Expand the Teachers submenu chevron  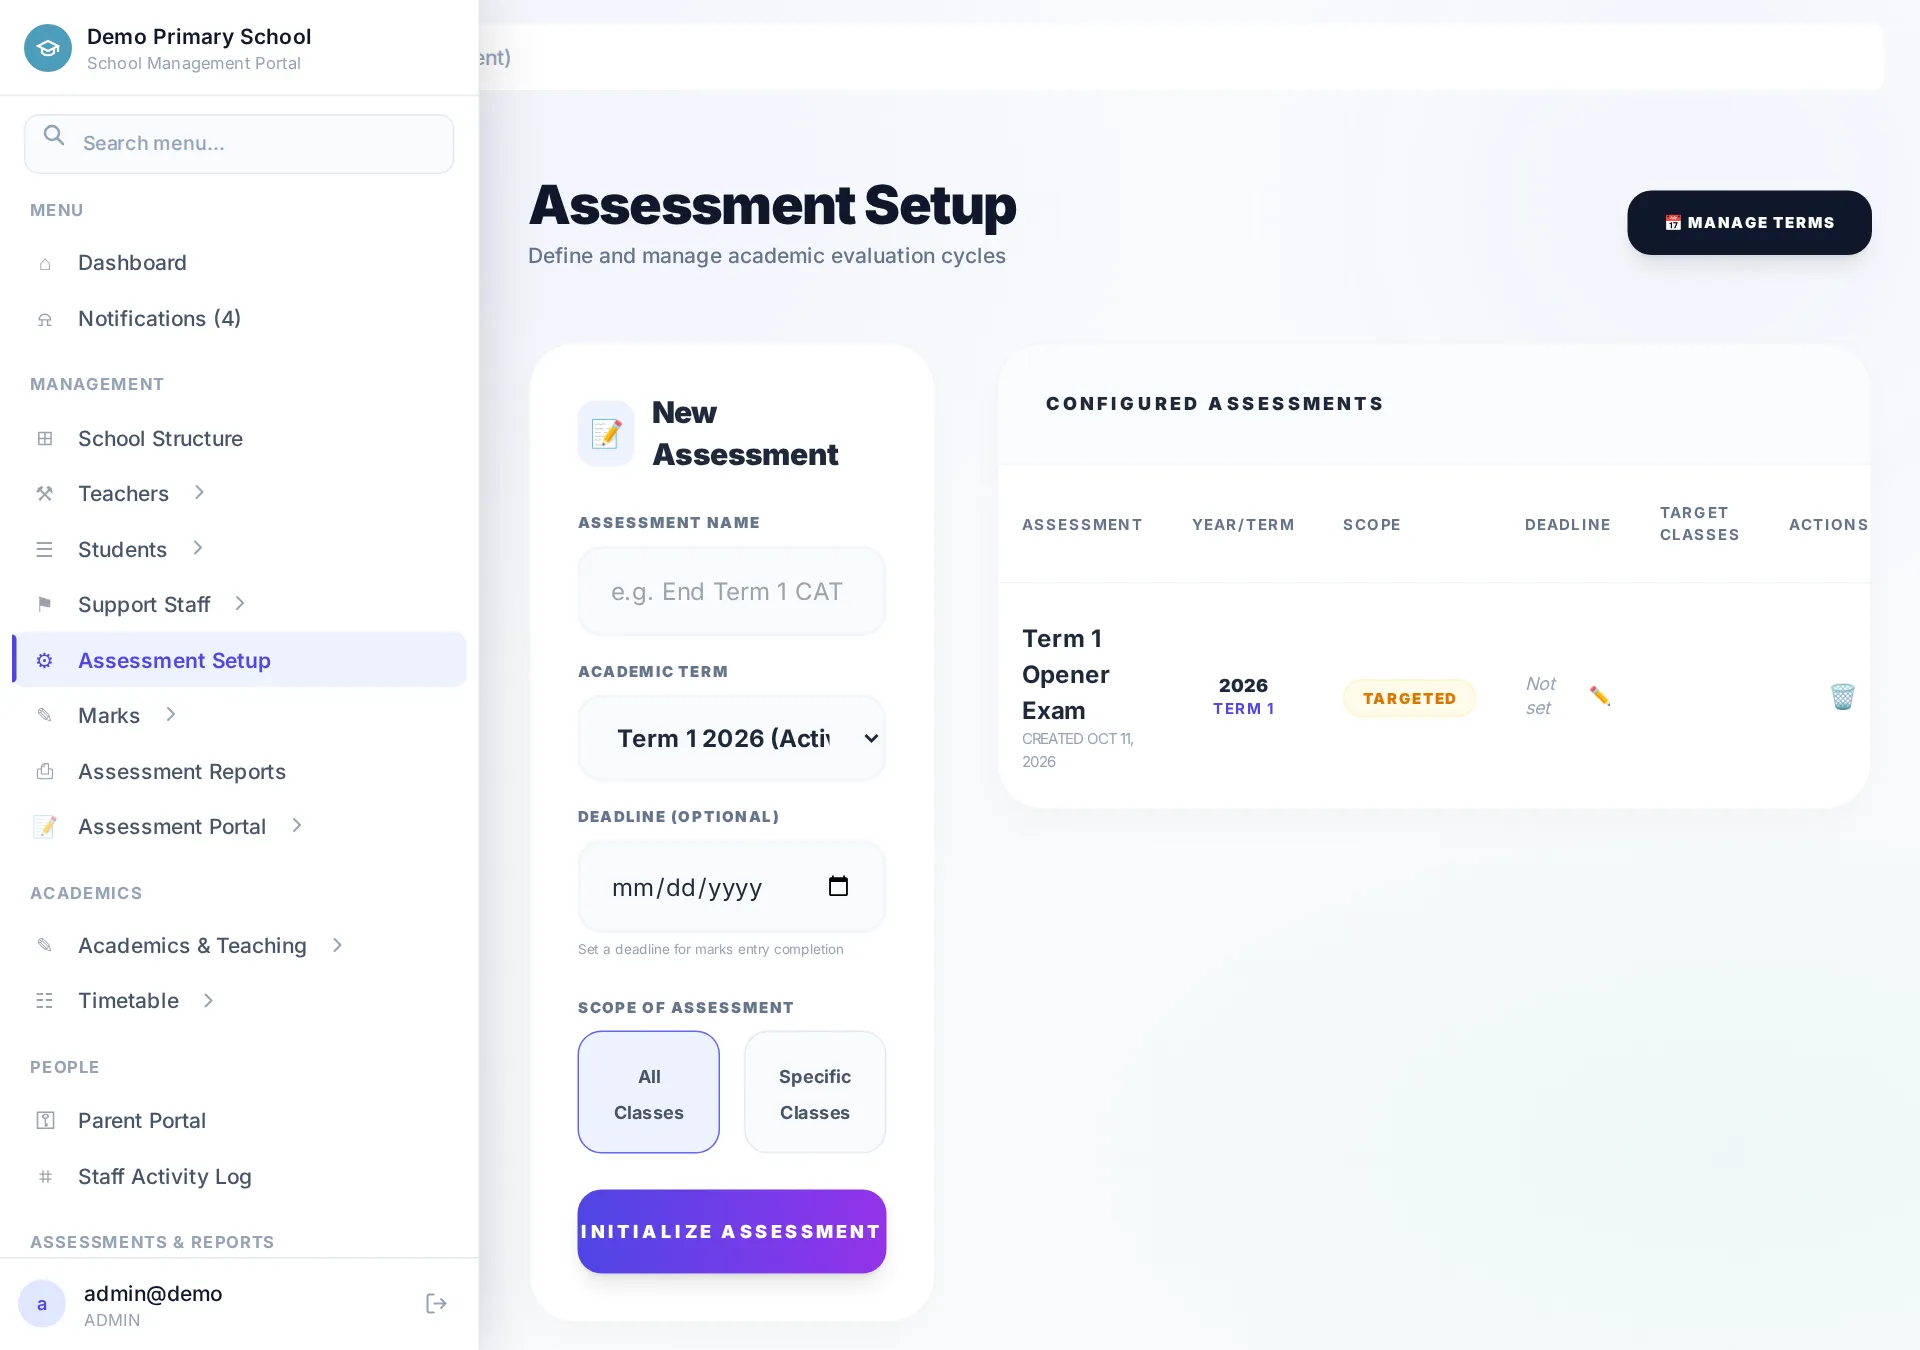(x=199, y=493)
